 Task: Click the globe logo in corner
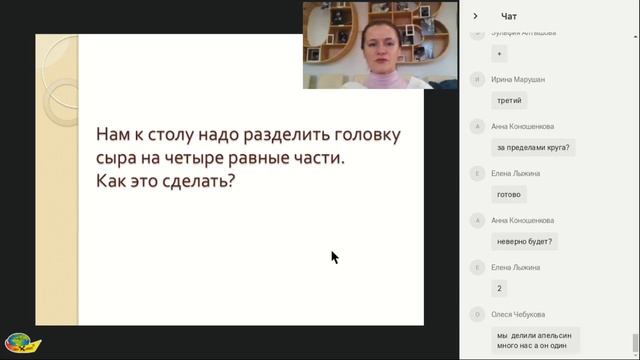[22, 343]
